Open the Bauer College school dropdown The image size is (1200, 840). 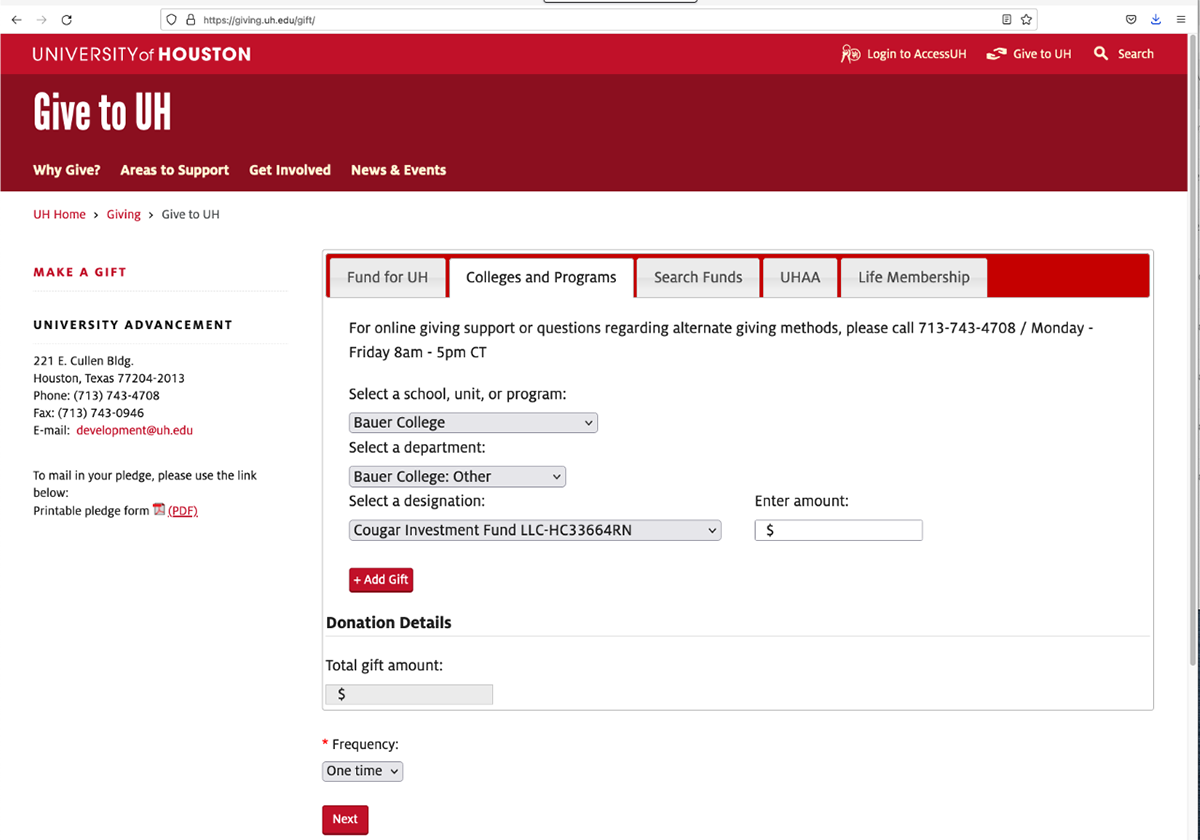point(473,422)
